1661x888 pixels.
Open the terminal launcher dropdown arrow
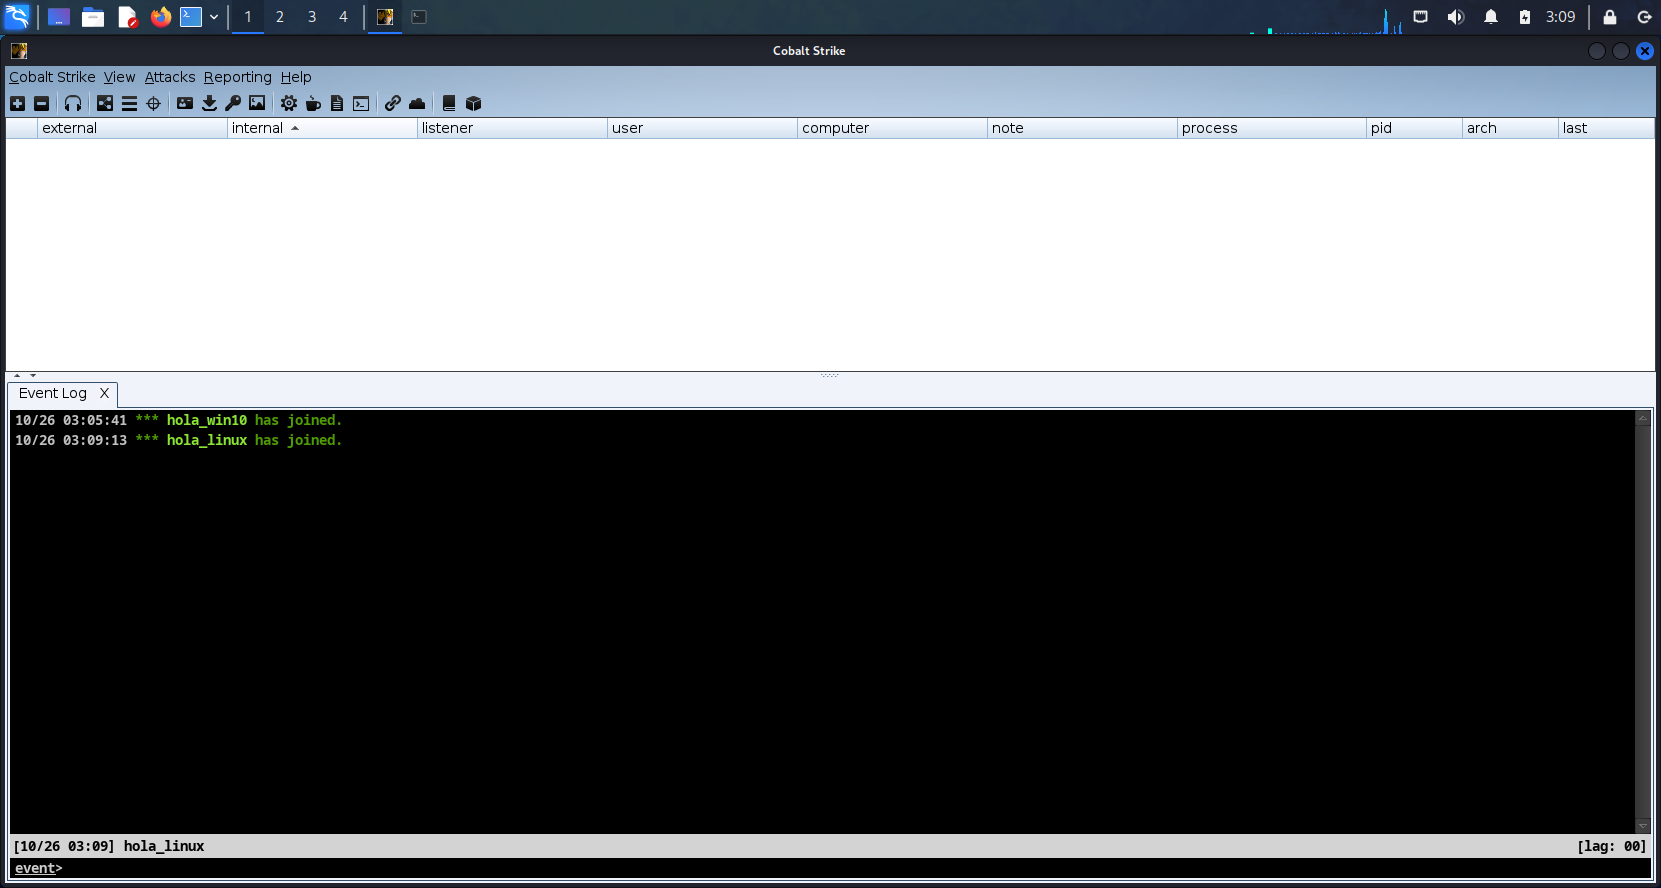[x=214, y=17]
